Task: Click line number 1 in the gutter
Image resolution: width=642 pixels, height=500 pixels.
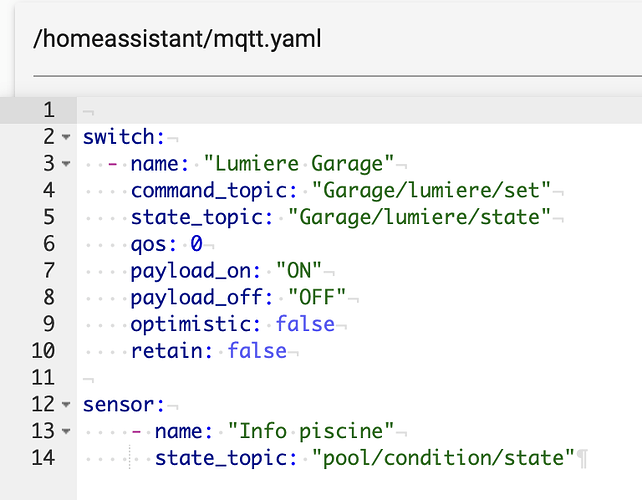Action: (x=46, y=109)
